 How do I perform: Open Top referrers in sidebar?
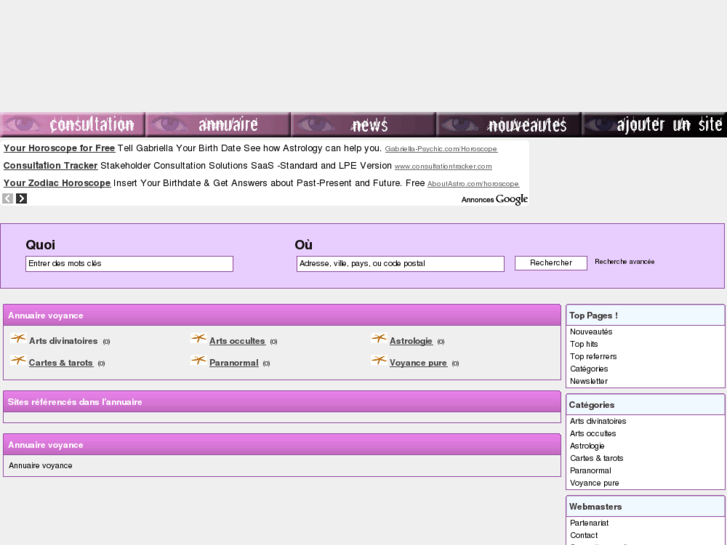[x=593, y=357]
